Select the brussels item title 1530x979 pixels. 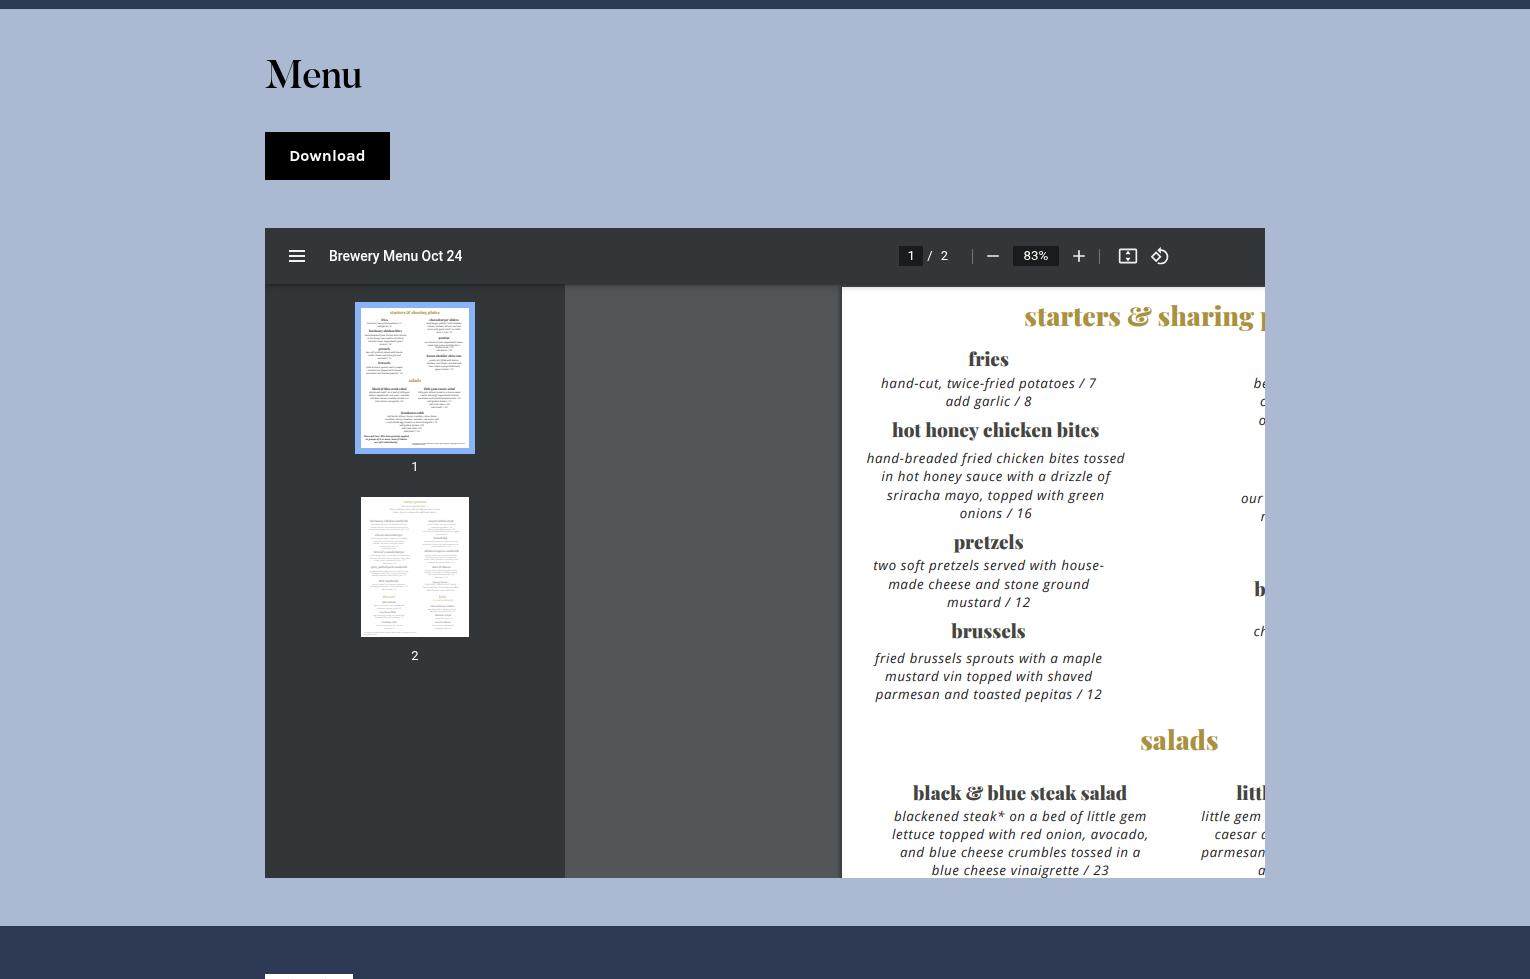[x=988, y=631]
